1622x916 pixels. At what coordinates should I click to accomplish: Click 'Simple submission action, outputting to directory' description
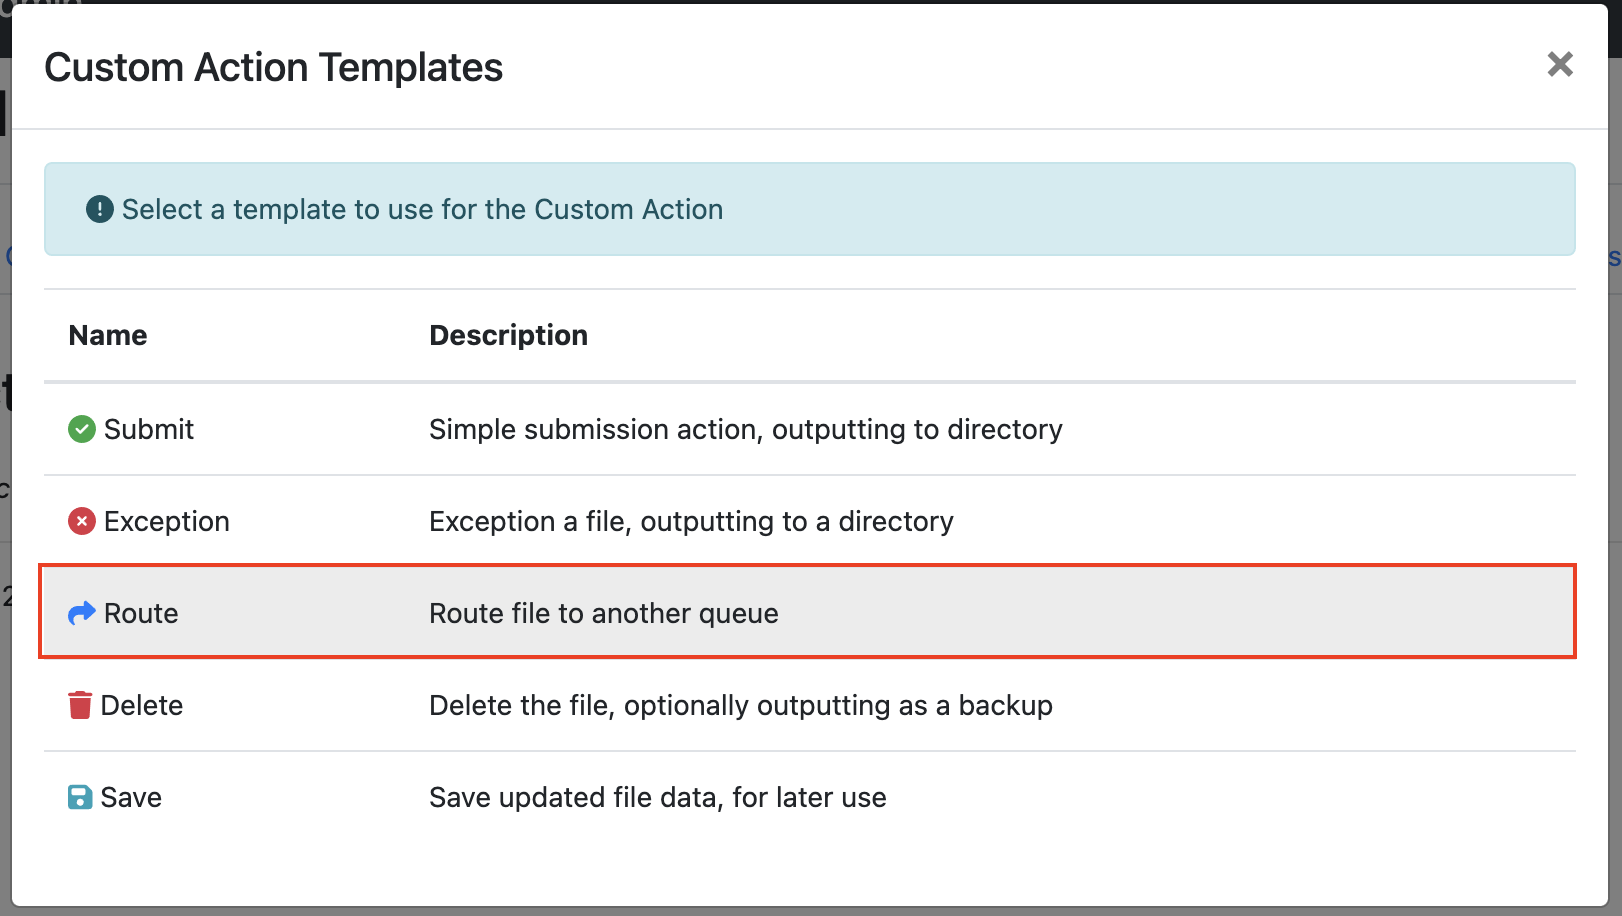745,429
